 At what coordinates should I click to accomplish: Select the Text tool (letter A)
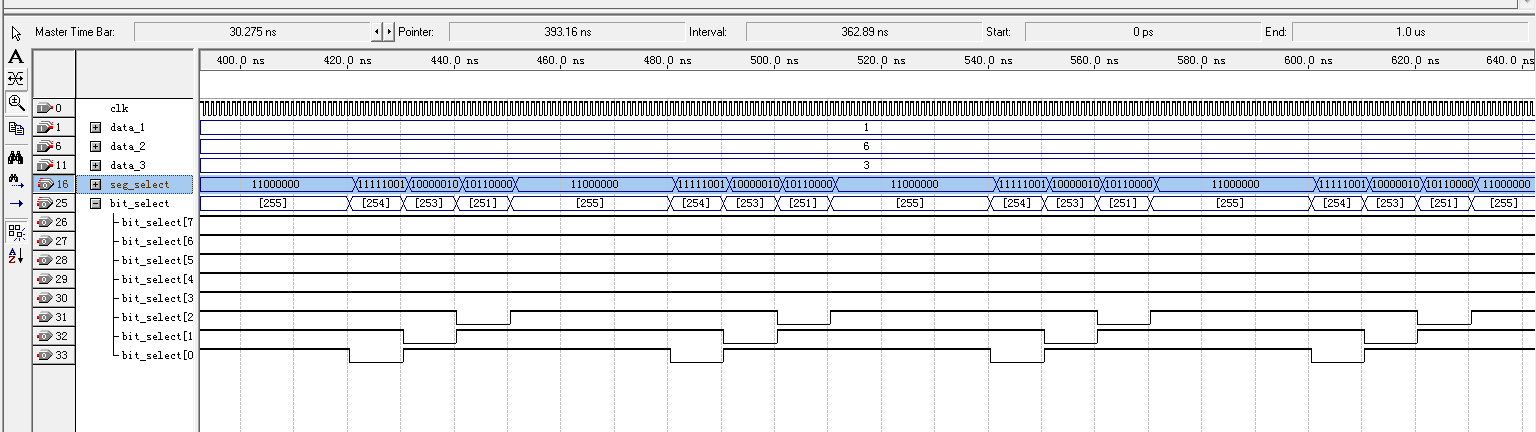[x=15, y=56]
